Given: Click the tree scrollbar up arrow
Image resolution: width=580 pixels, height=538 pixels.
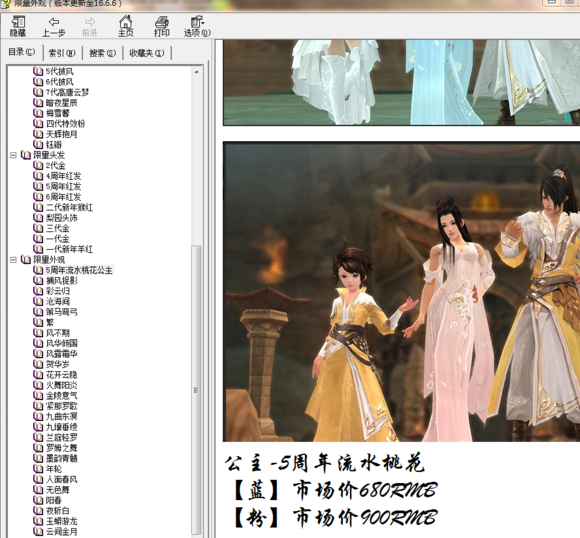Looking at the screenshot, I should 197,72.
